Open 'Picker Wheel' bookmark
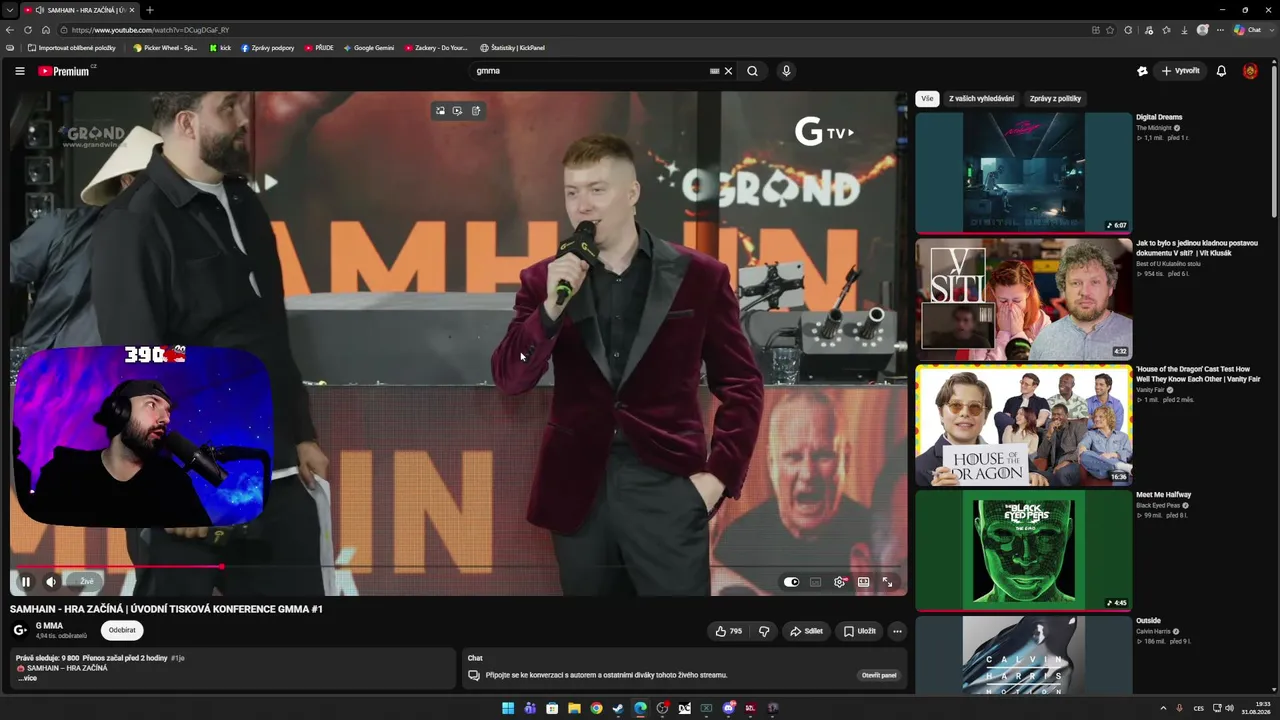1280x720 pixels. [x=166, y=48]
